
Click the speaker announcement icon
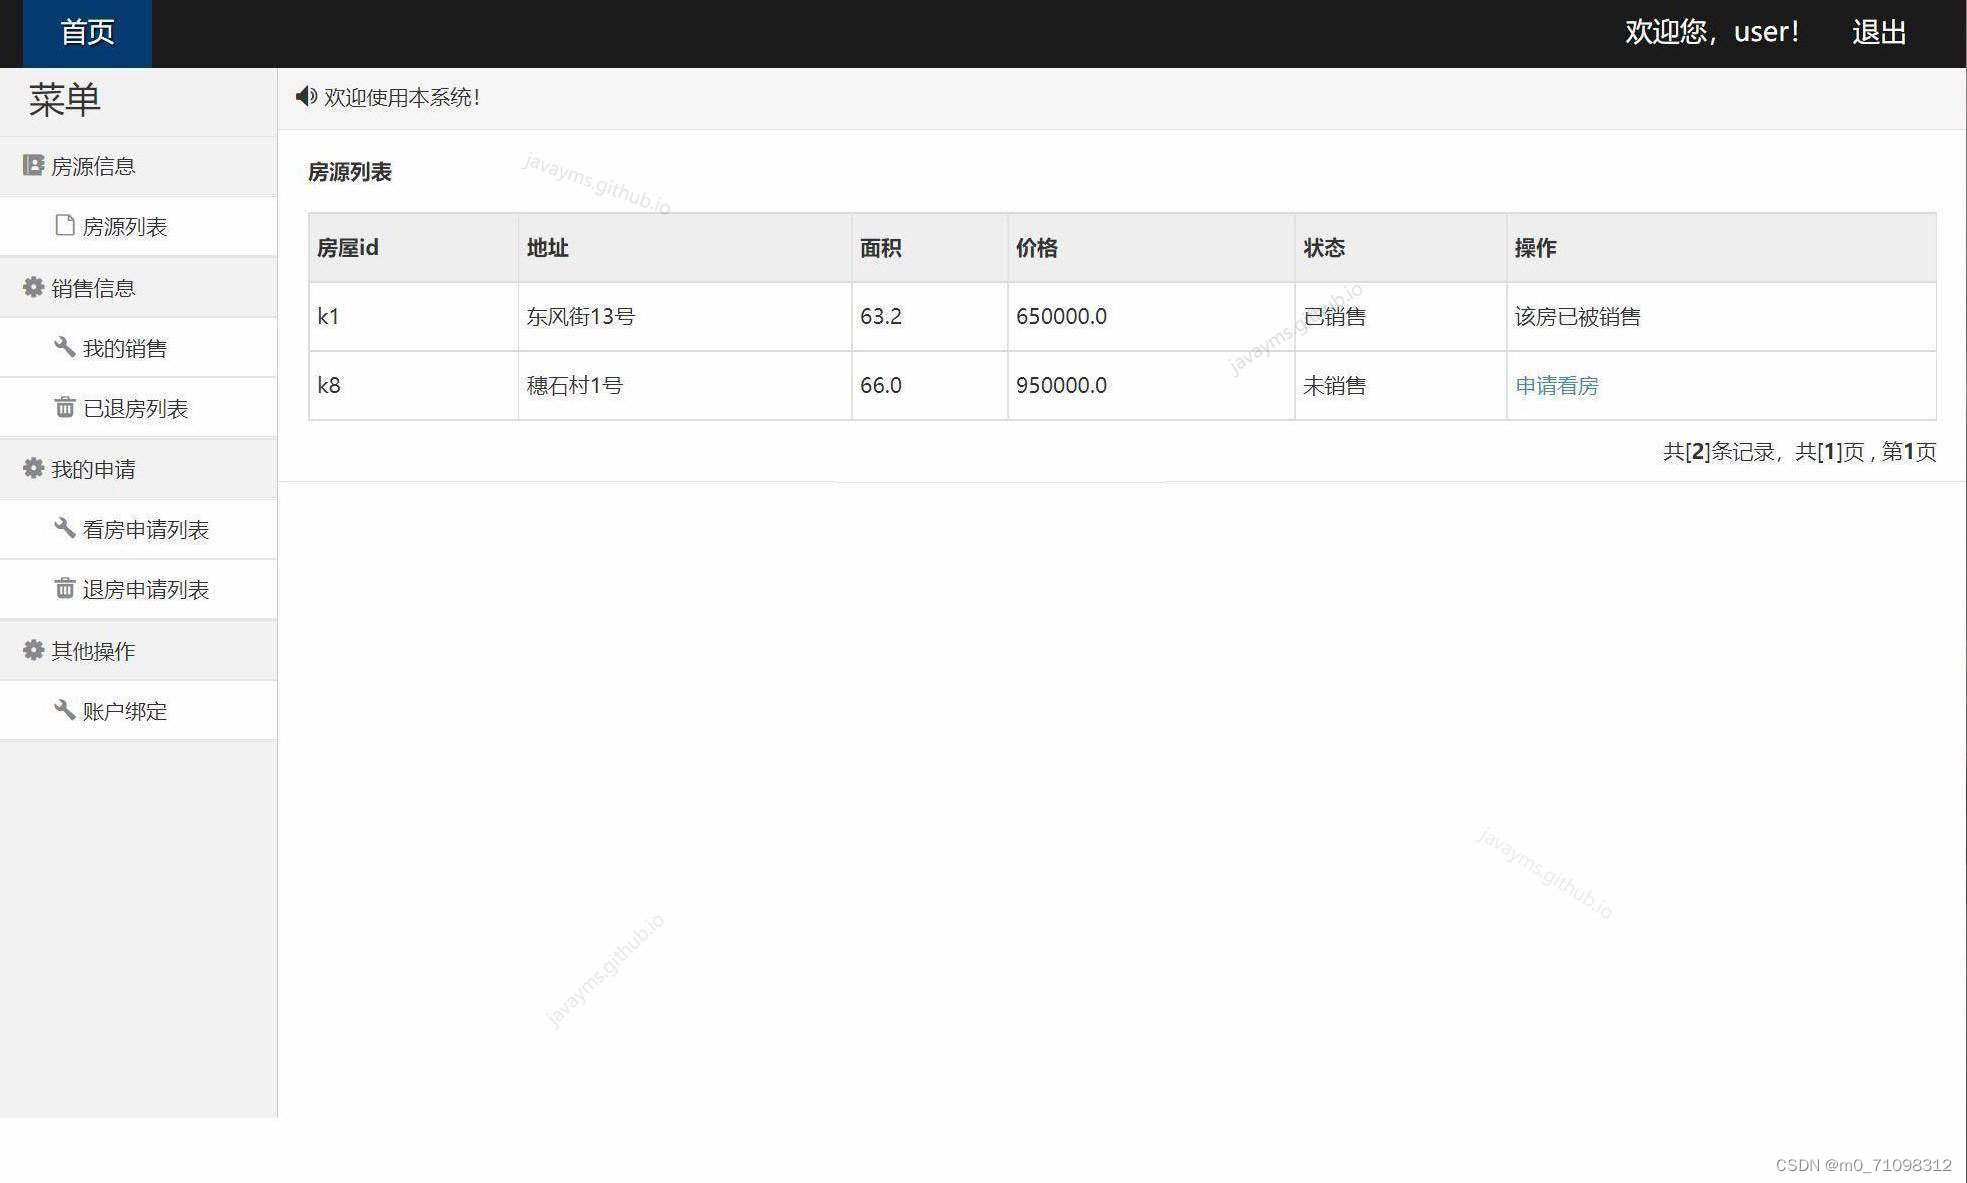tap(305, 96)
